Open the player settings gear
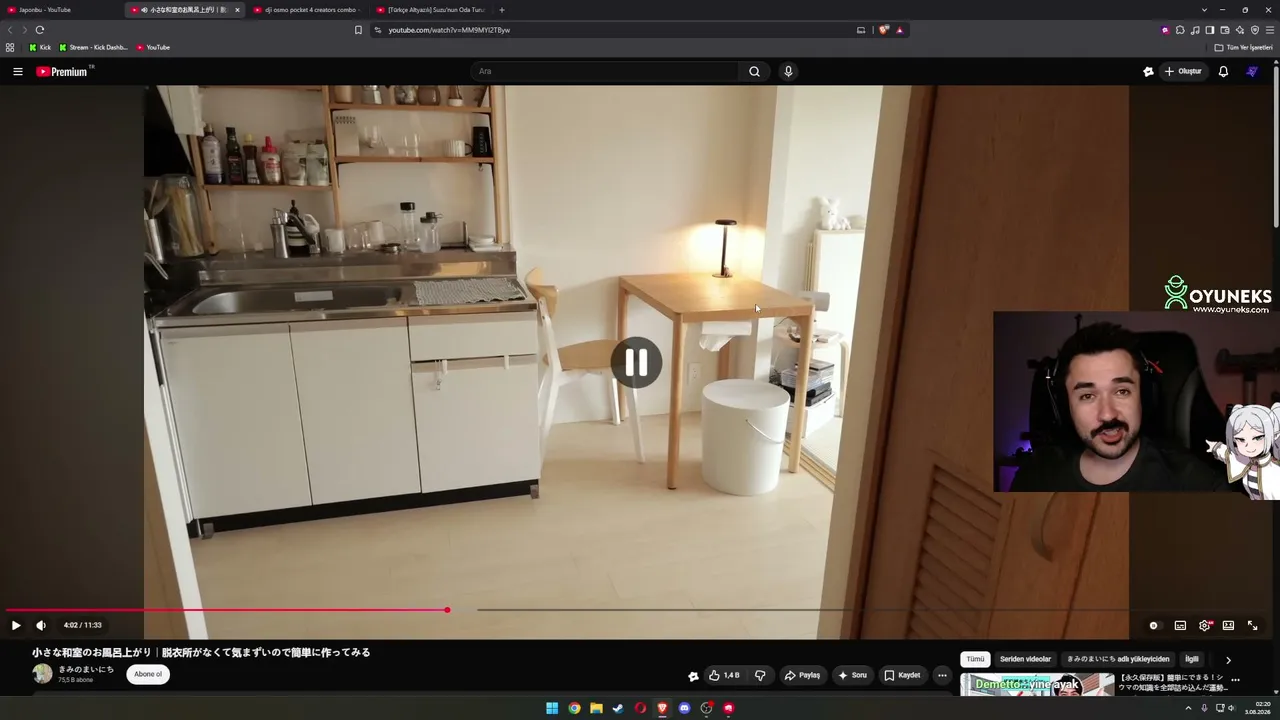Screen dimensions: 1280x720 pos(1204,625)
